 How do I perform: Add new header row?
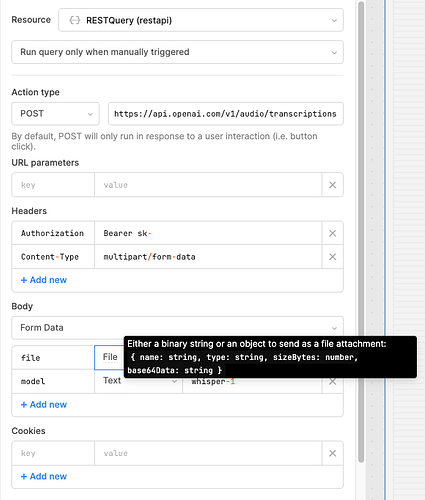44,280
